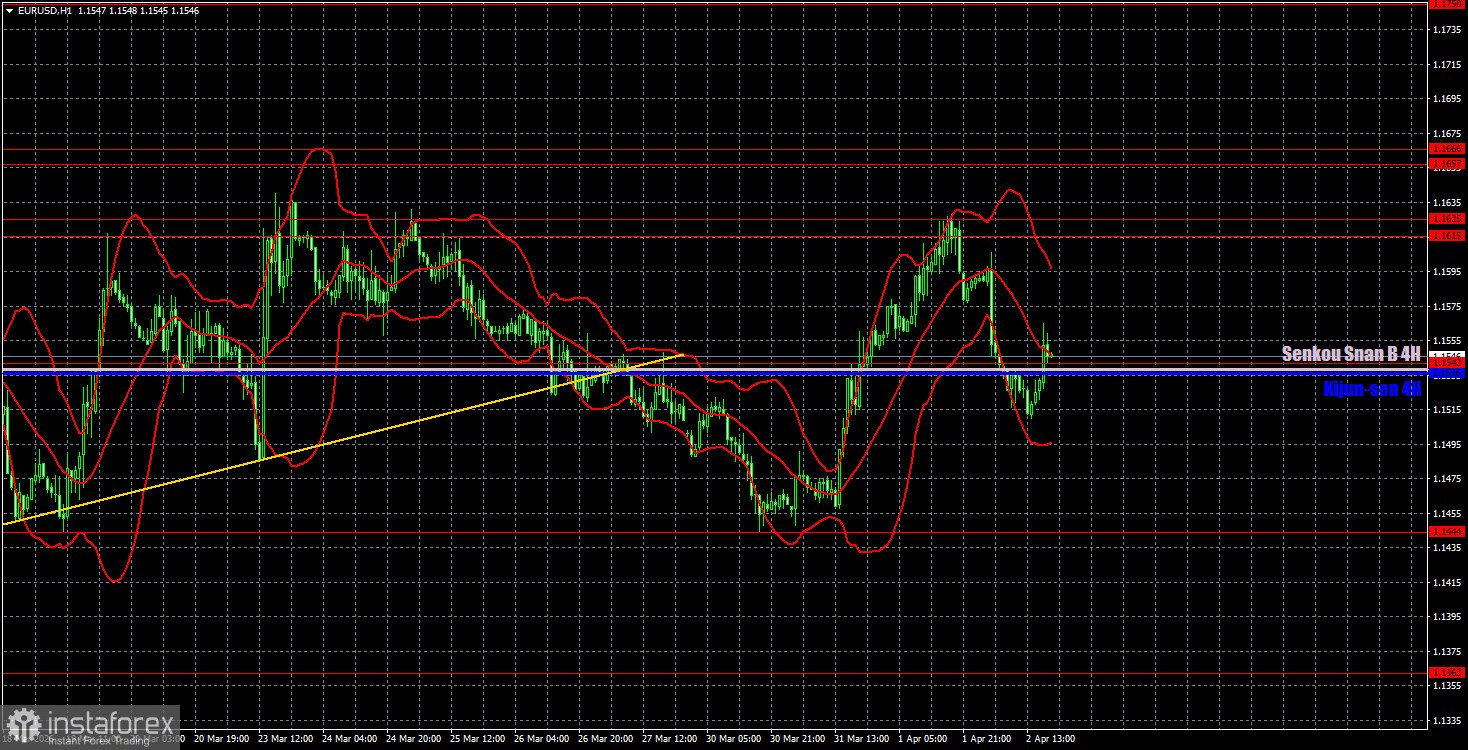Click the 24 Mar 20:00 time label
The image size is (1468, 750).
pyautogui.click(x=413, y=739)
